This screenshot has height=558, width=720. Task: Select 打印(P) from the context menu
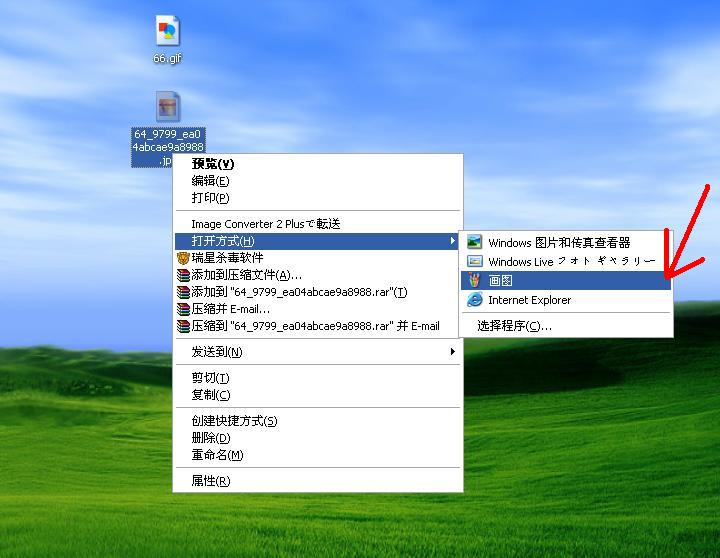[x=318, y=198]
